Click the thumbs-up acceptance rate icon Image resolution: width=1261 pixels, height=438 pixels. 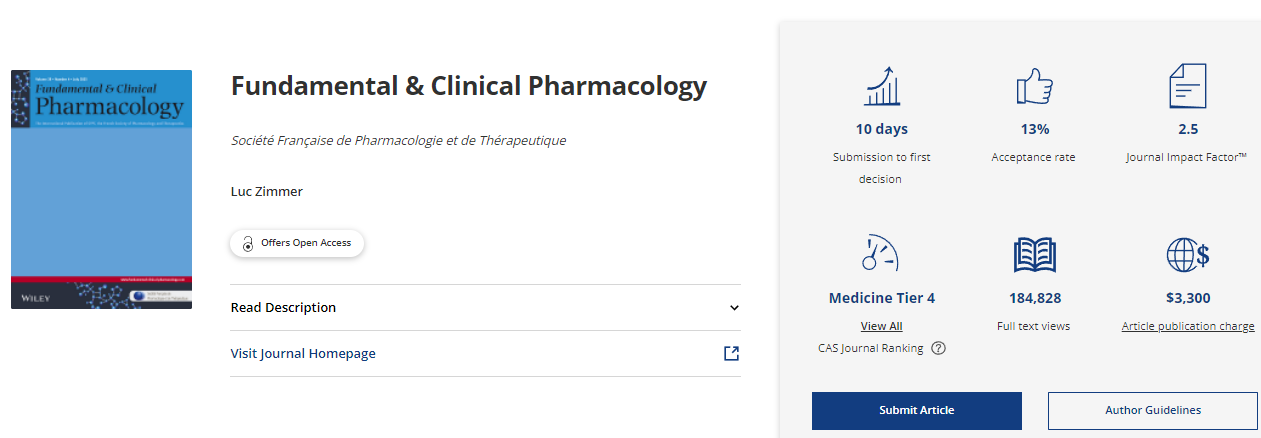tap(1034, 87)
